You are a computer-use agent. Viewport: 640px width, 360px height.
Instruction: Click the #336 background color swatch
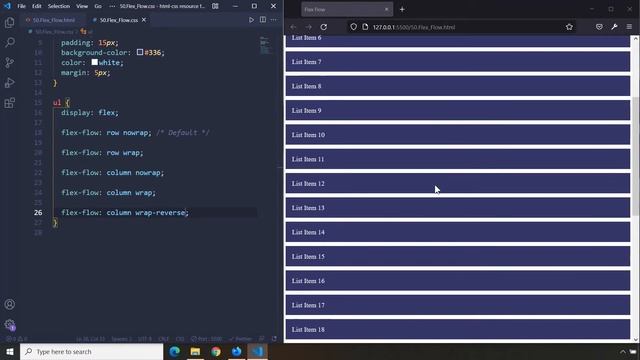click(x=140, y=52)
